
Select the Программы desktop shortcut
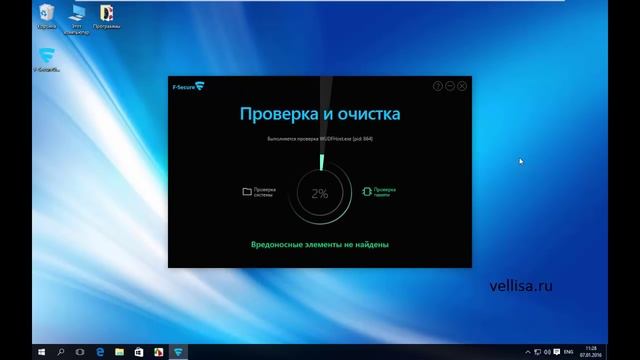click(x=107, y=16)
